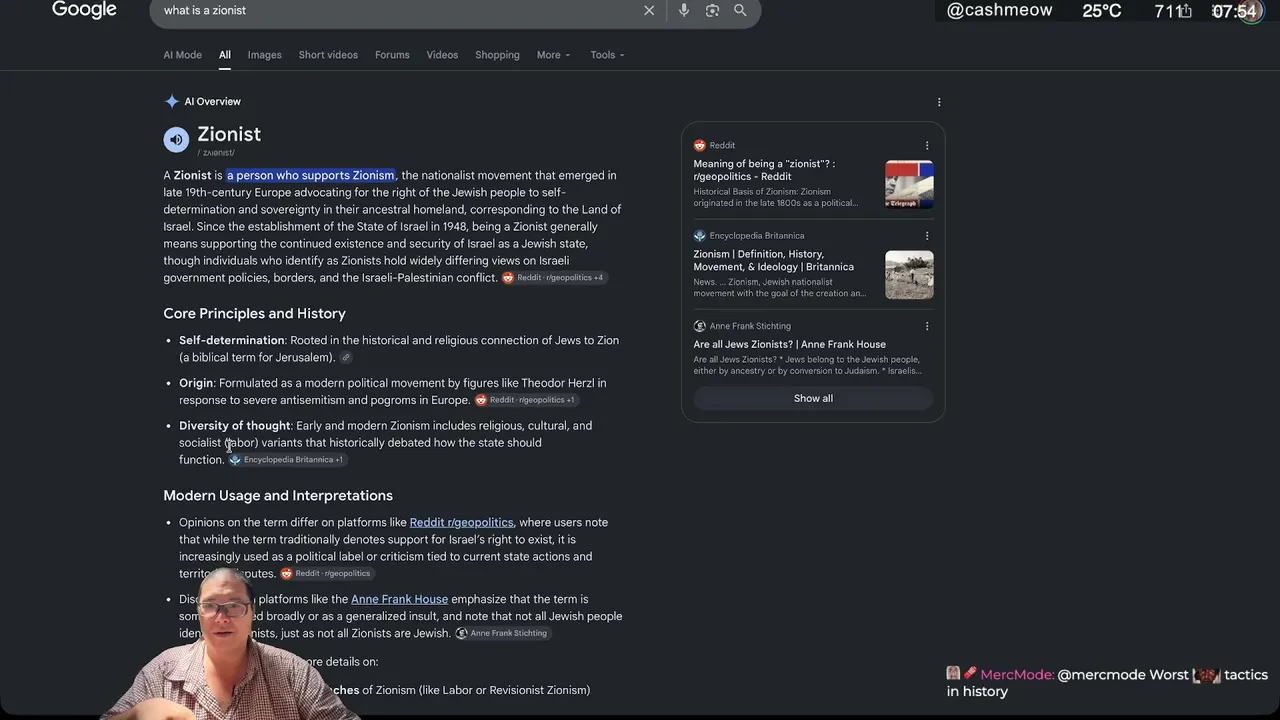Click the 'MercMode:' chat username
Viewport: 1280px width, 720px height.
1017,675
